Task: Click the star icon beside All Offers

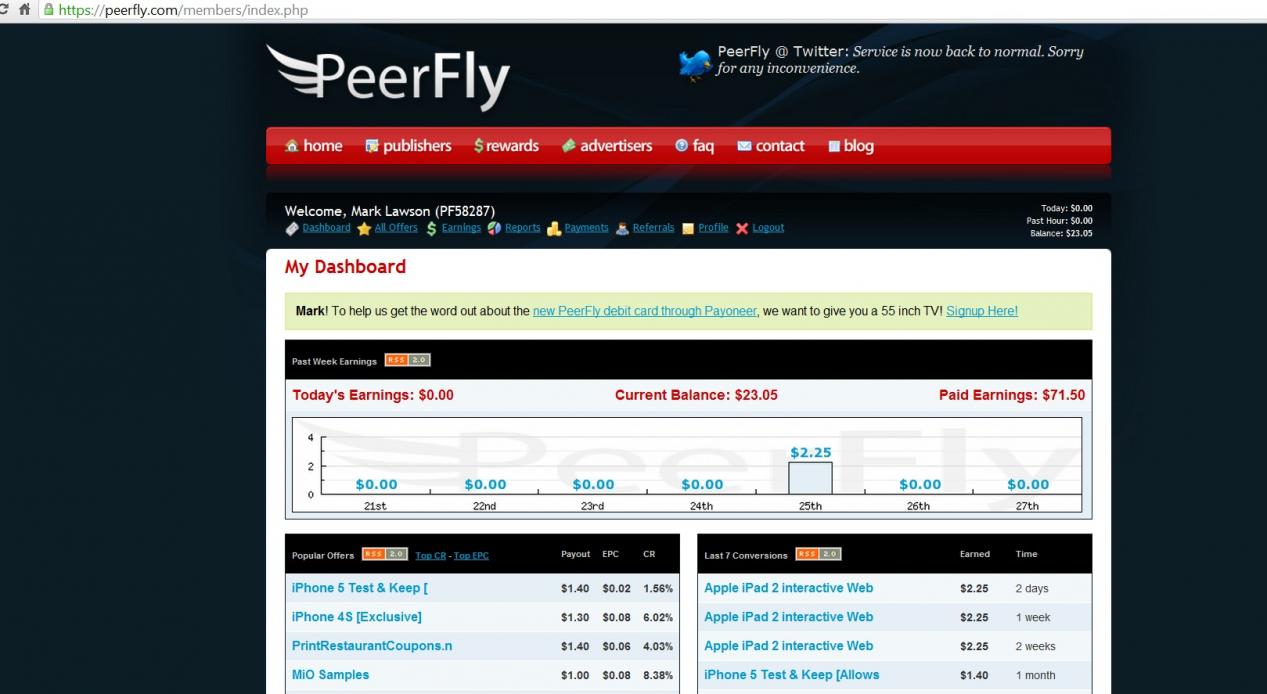Action: tap(364, 228)
